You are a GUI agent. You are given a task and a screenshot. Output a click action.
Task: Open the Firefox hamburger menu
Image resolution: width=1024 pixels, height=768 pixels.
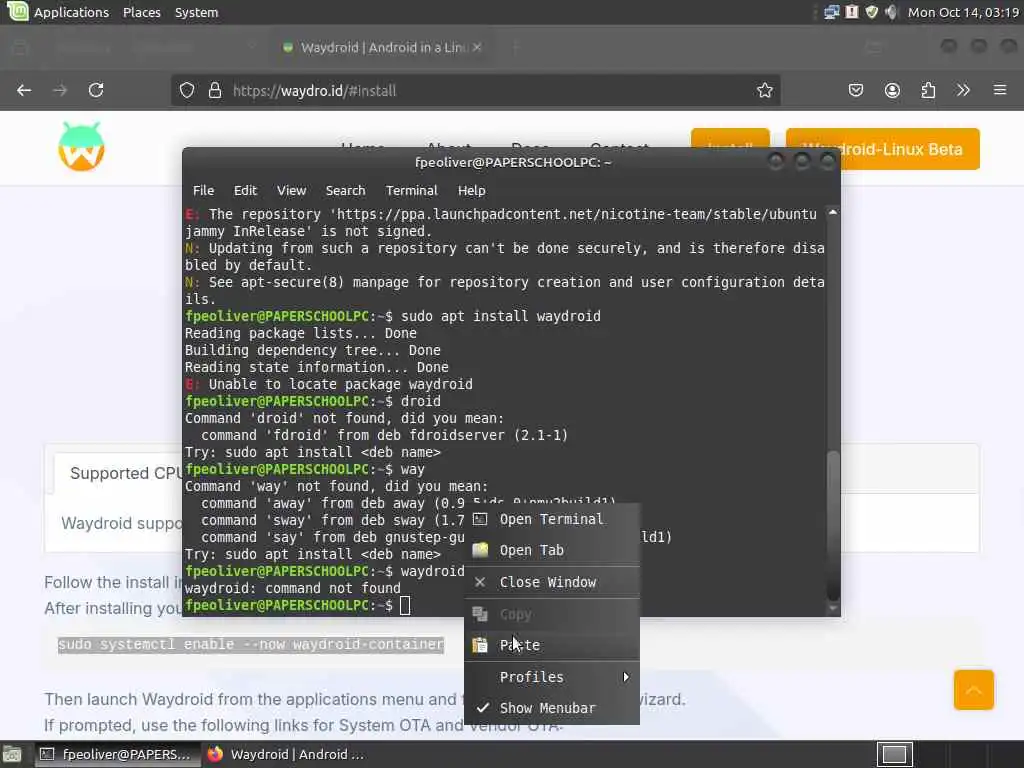(1000, 90)
